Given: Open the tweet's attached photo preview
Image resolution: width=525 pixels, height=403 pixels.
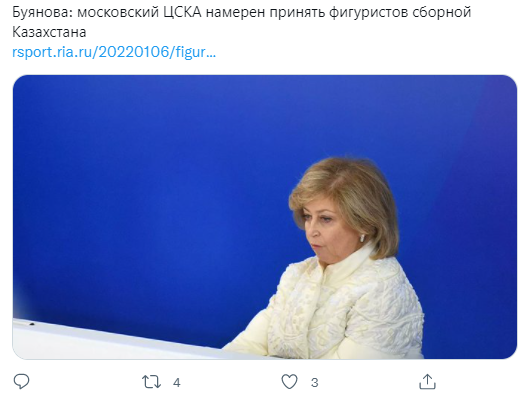Looking at the screenshot, I should point(265,217).
